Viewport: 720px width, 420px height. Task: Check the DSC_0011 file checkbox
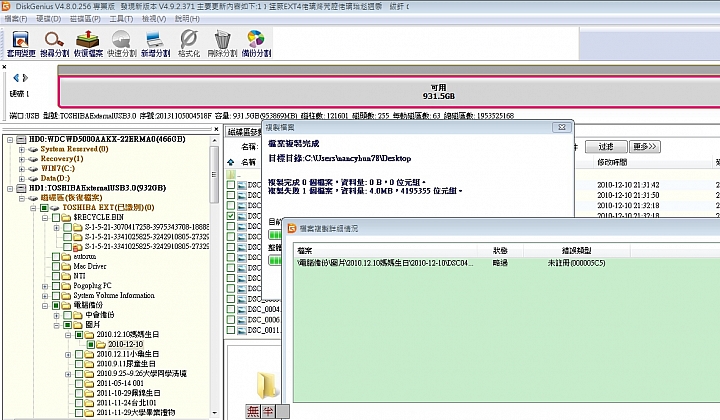pyautogui.click(x=231, y=330)
